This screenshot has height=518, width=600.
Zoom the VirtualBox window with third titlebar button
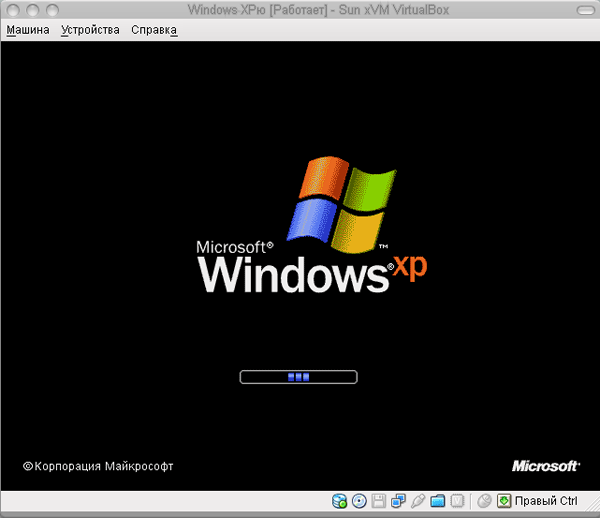[52, 10]
